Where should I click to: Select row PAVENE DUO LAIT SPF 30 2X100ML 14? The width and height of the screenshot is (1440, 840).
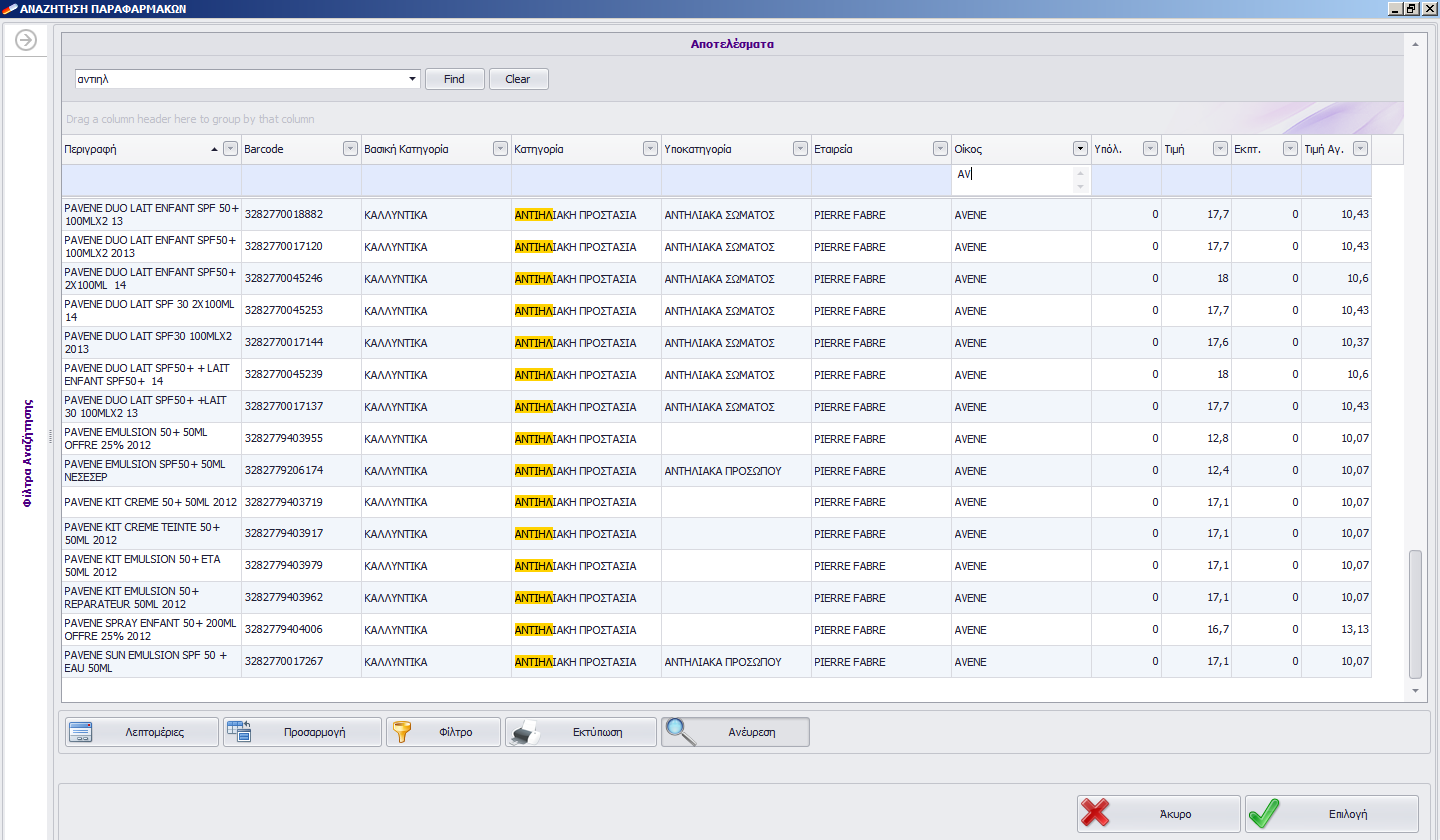point(716,310)
